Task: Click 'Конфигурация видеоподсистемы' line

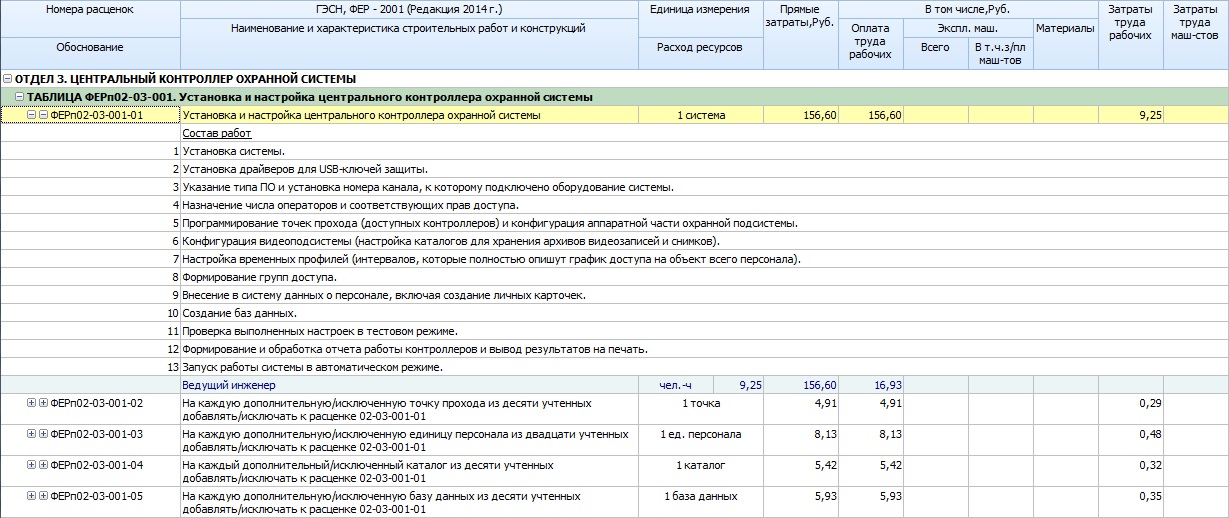Action: point(451,241)
